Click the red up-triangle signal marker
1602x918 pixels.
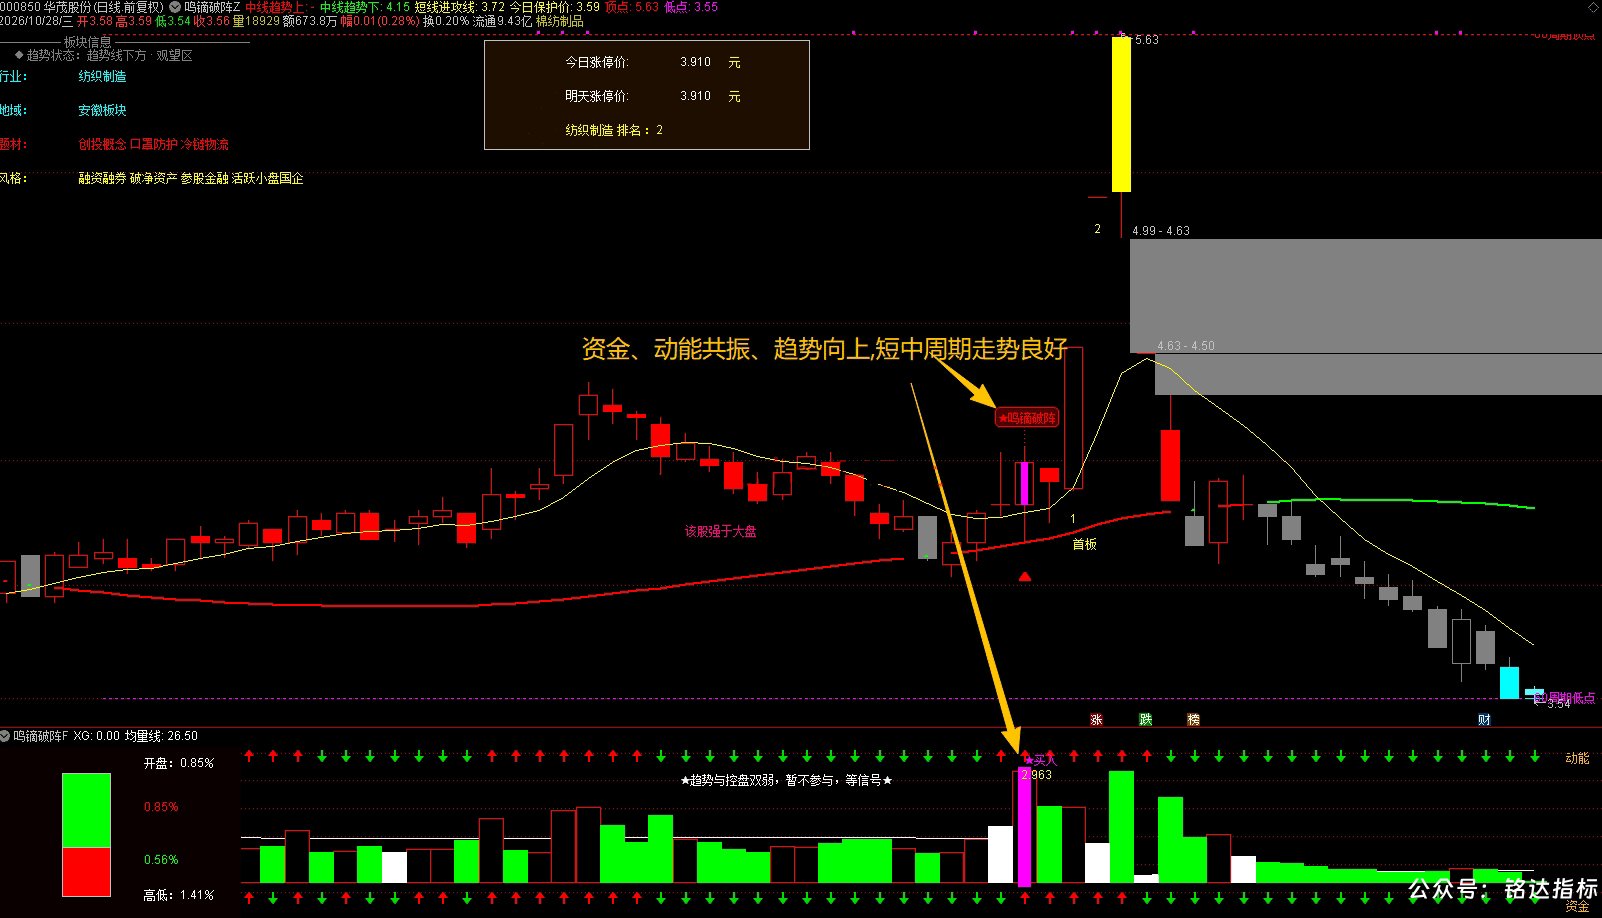pos(1025,576)
